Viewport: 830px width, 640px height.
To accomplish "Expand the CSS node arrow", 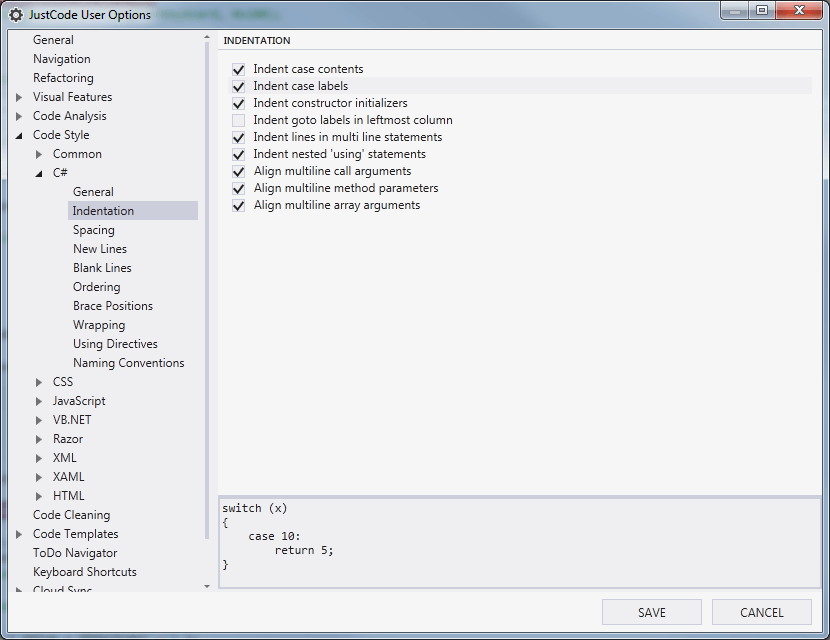I will pos(39,382).
